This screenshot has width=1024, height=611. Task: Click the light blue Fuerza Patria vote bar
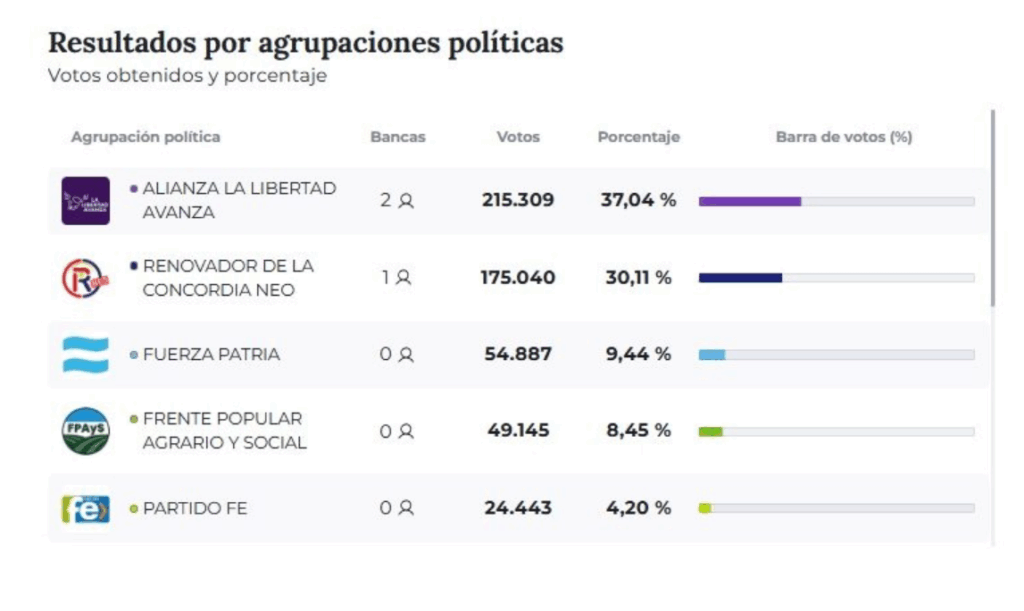[x=712, y=355]
